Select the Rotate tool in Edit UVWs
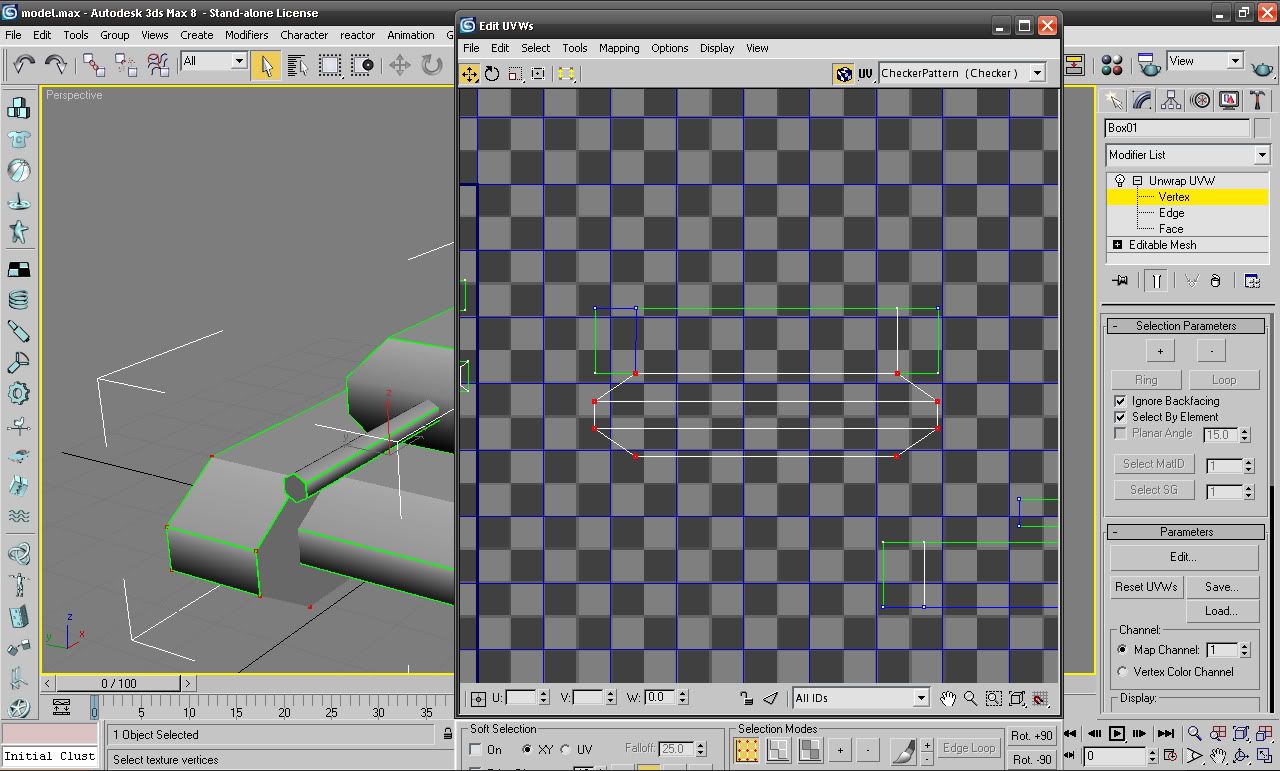 (492, 74)
